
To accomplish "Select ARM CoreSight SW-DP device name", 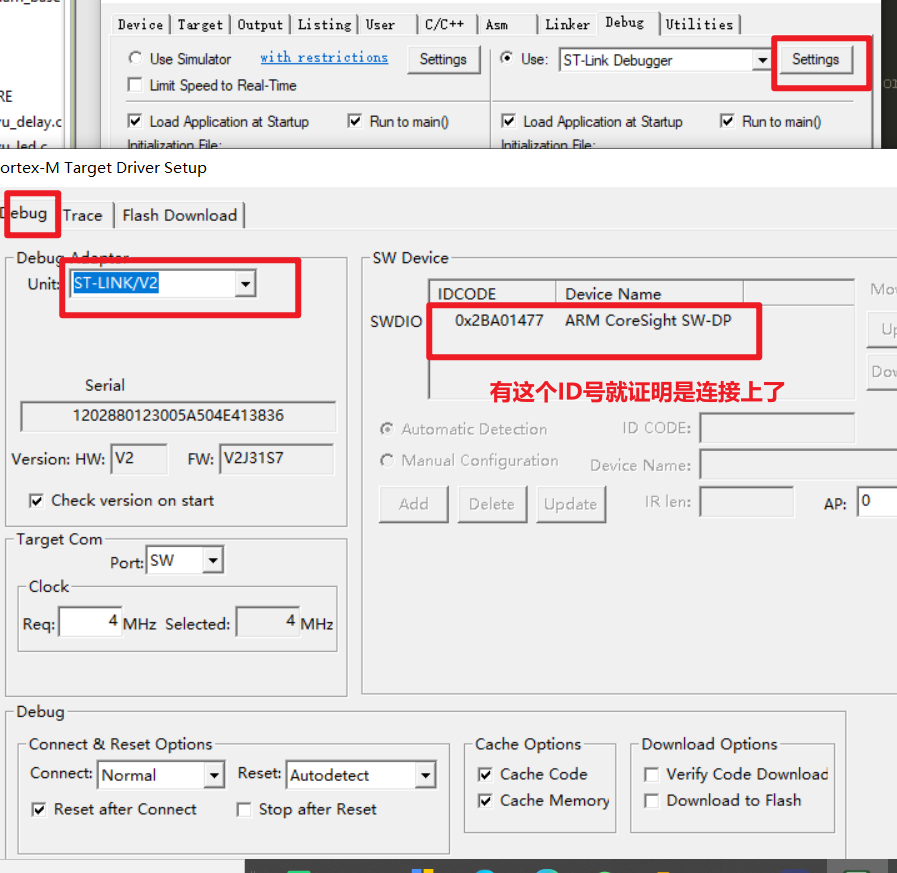I will point(648,321).
